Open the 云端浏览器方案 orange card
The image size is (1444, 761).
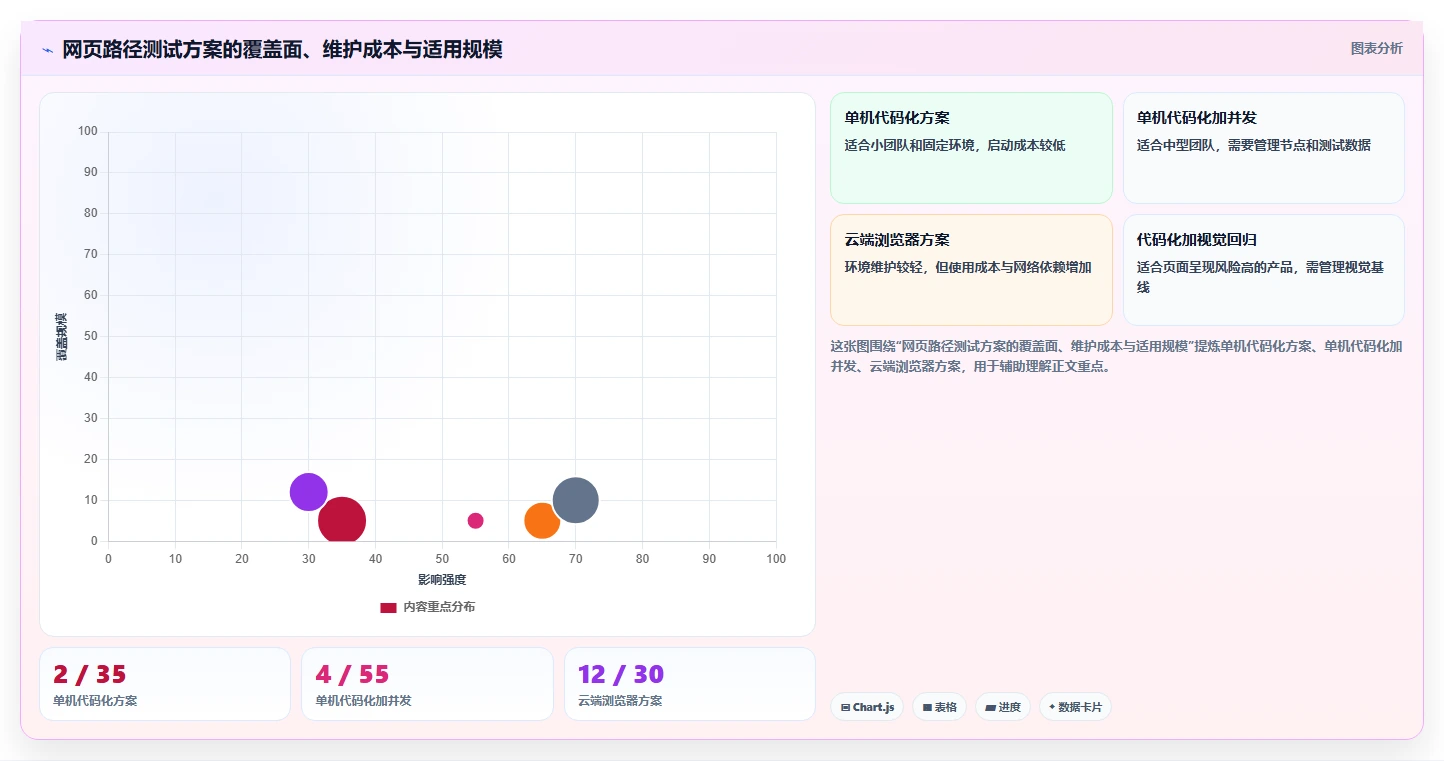click(x=971, y=270)
